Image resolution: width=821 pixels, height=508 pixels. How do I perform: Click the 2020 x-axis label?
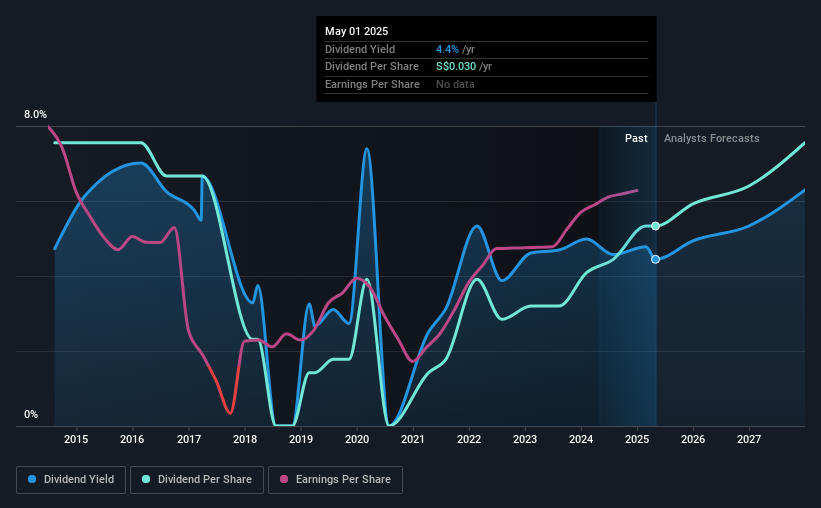point(357,439)
